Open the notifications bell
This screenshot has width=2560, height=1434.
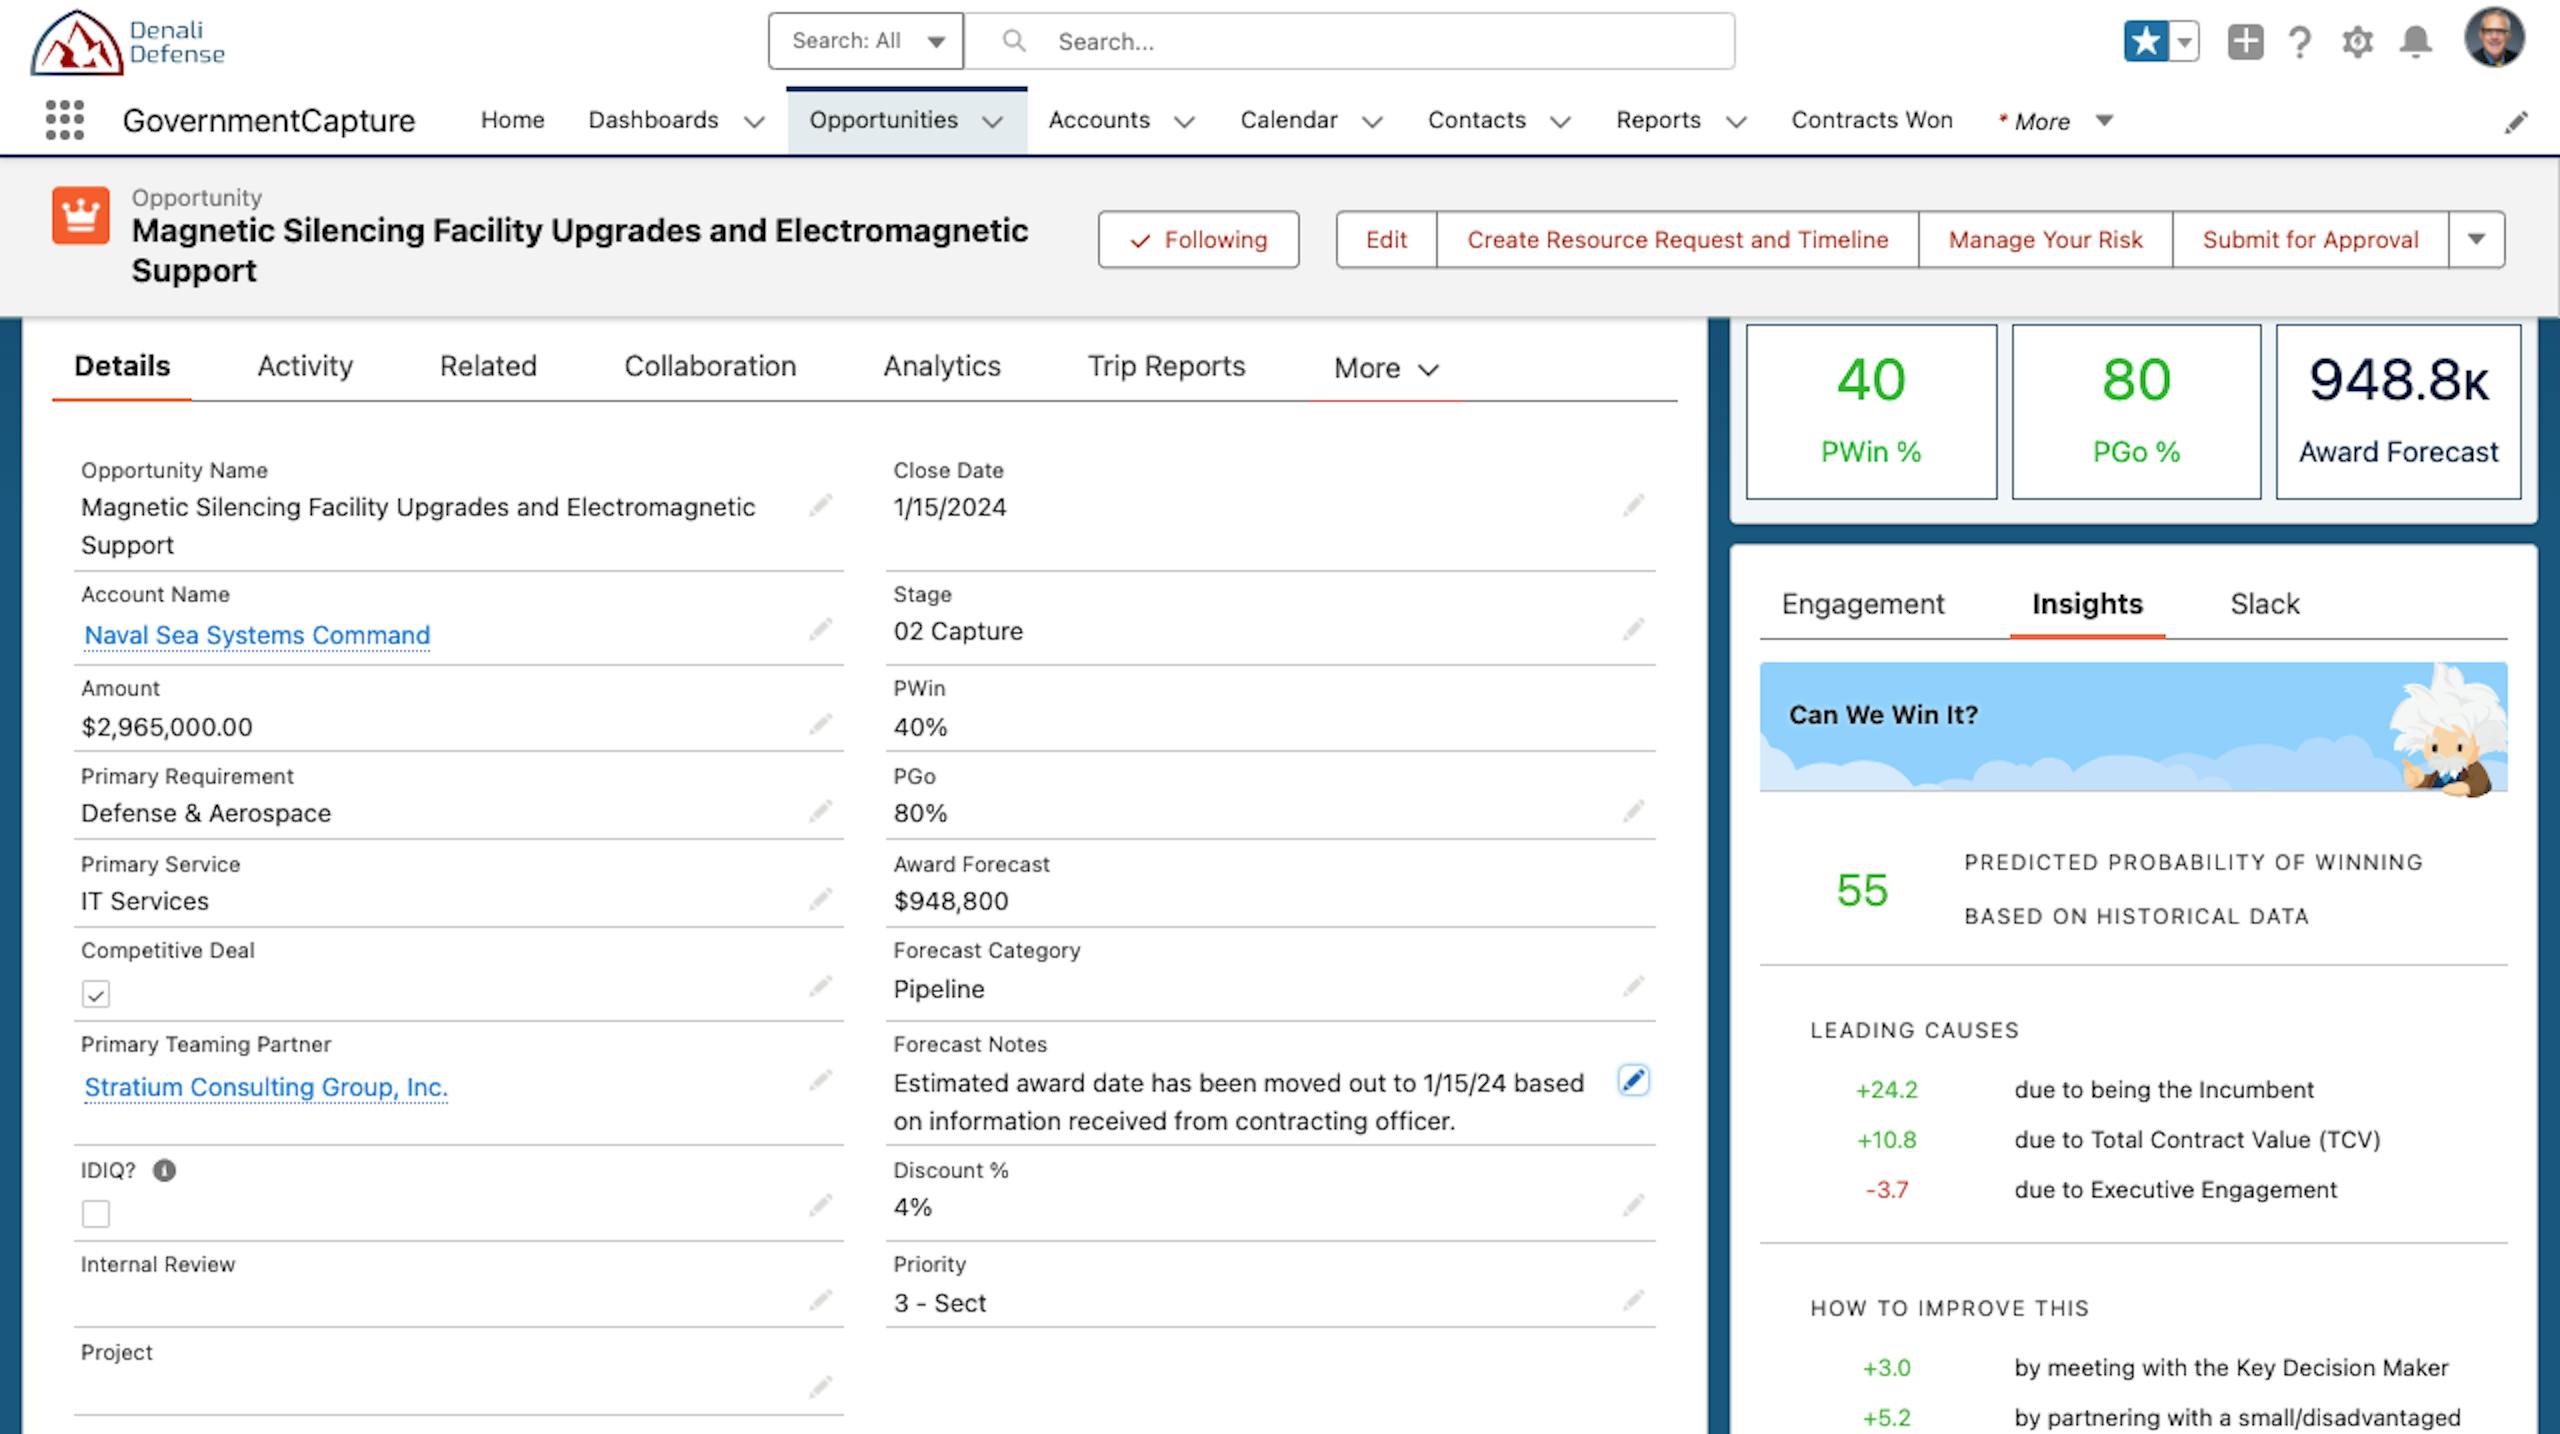2416,42
